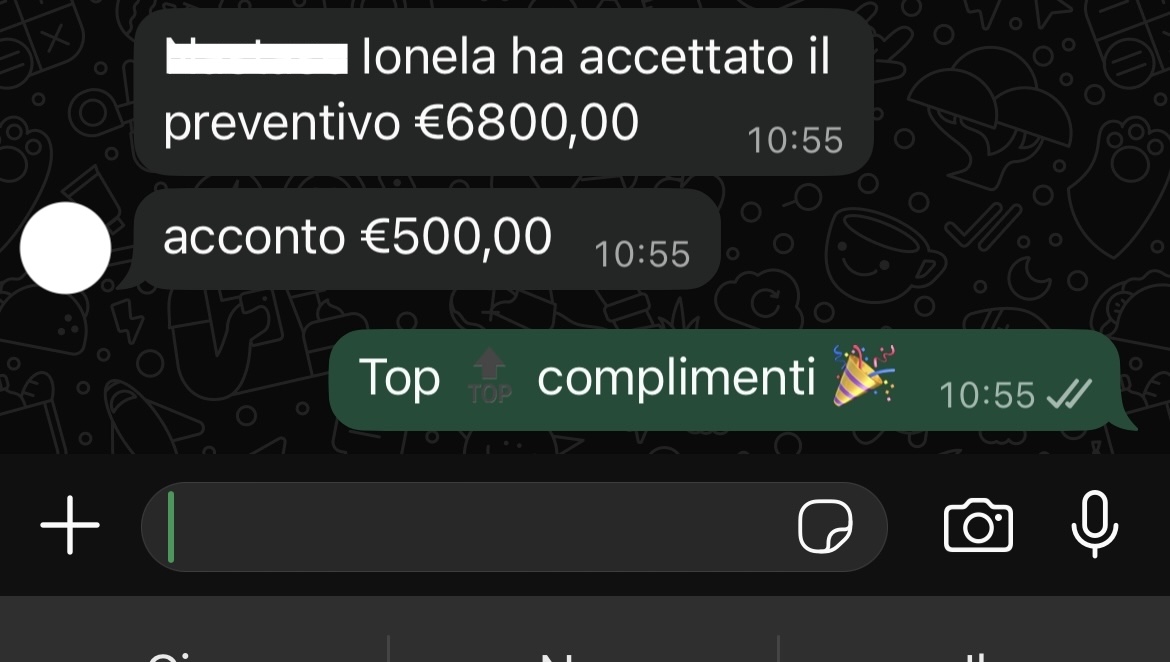Tap the TOP arrow emoji
The width and height of the screenshot is (1170, 662).
pos(489,377)
